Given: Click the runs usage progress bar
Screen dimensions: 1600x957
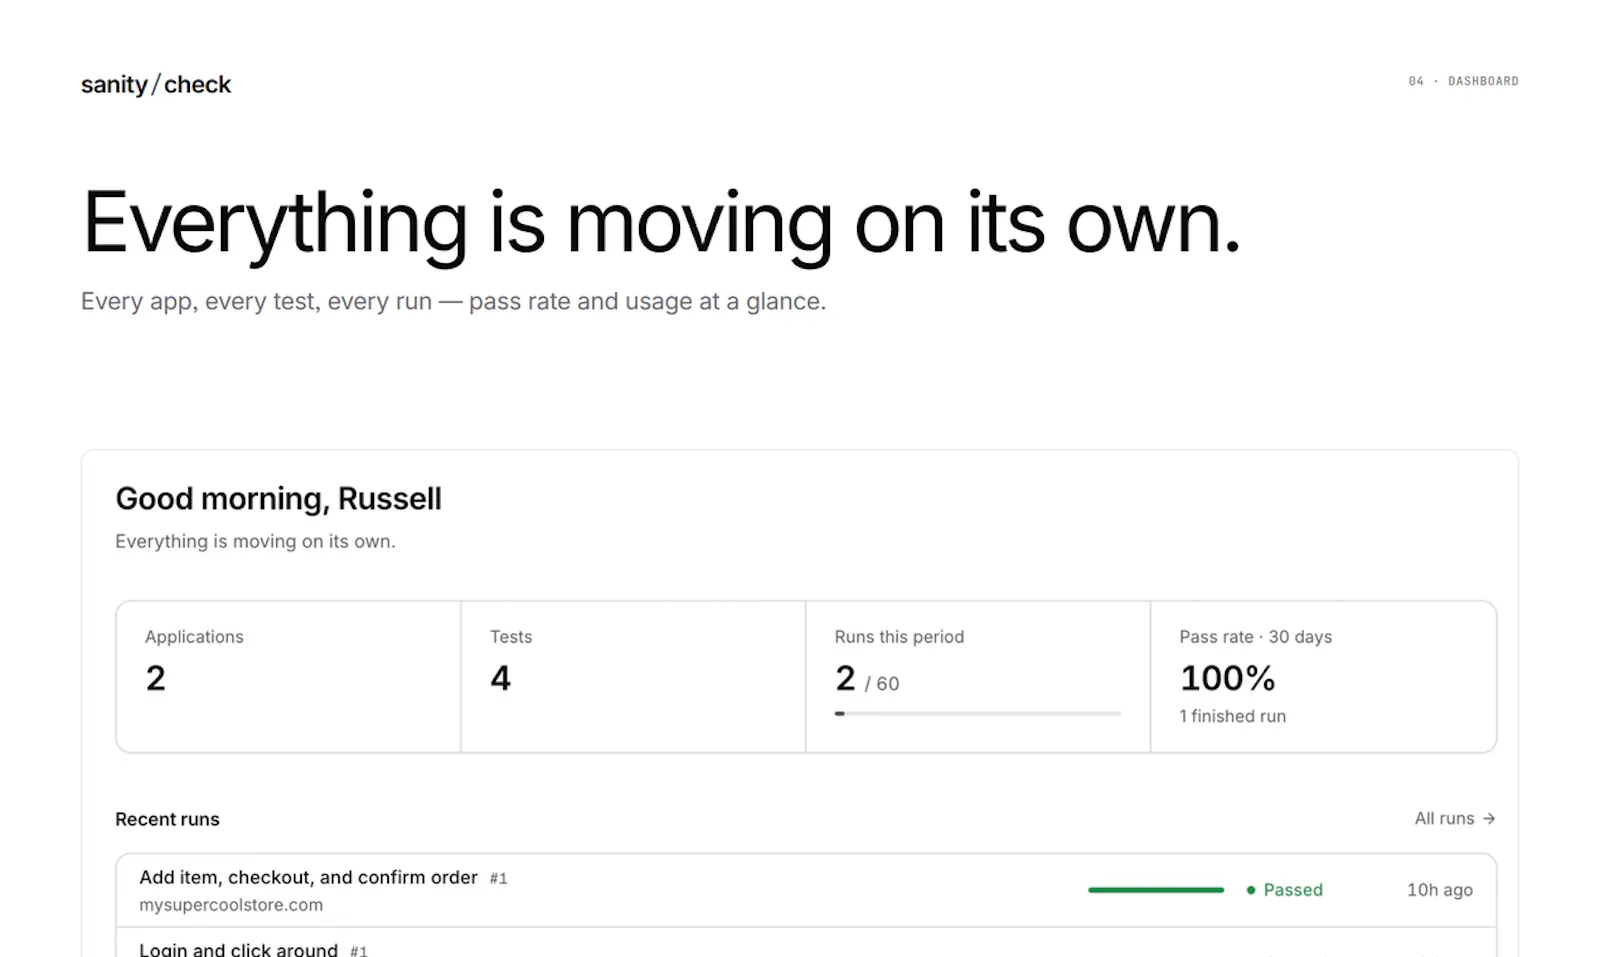Looking at the screenshot, I should [978, 713].
